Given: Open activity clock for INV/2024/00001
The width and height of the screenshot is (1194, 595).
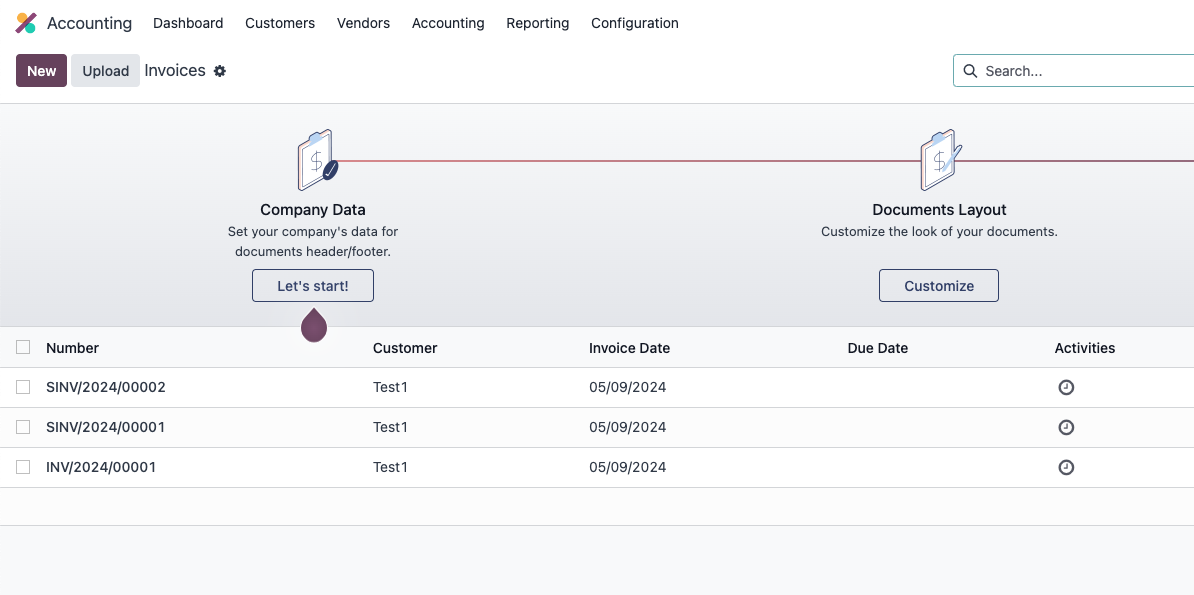Looking at the screenshot, I should (1066, 467).
